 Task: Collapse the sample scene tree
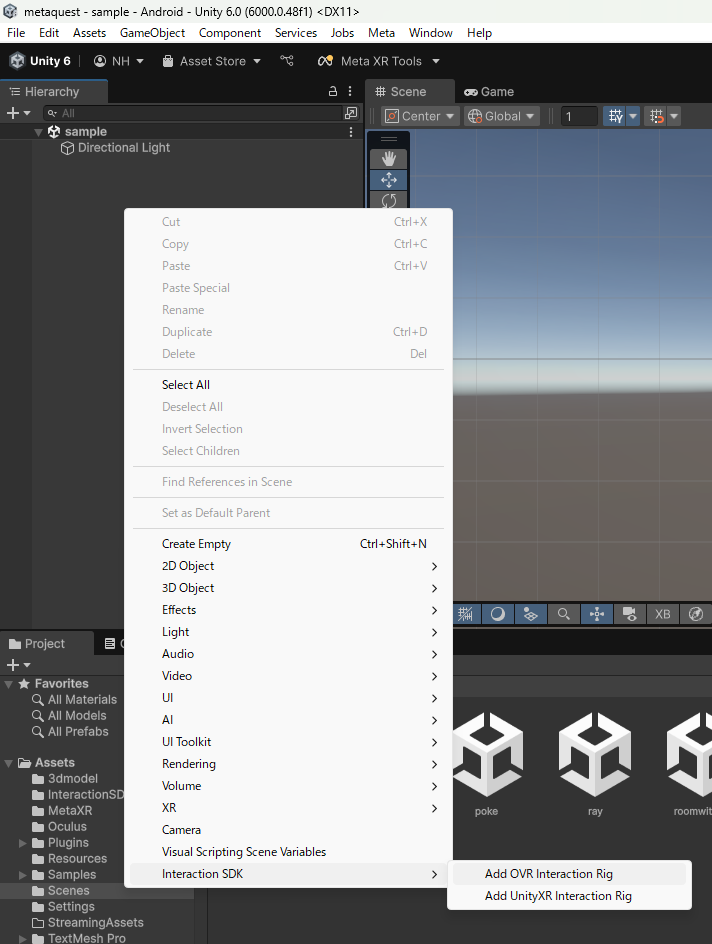(38, 132)
